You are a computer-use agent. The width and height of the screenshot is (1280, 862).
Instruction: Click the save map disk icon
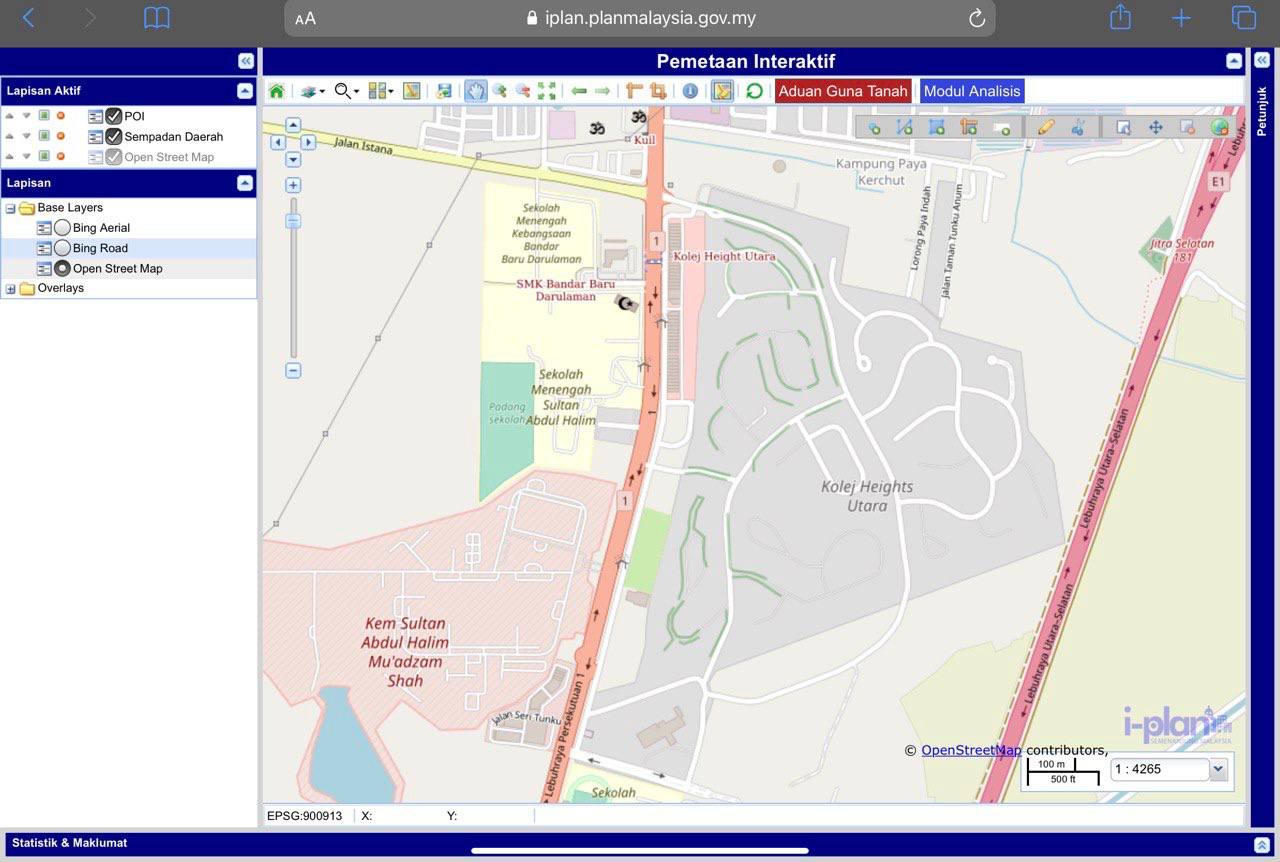[x=444, y=91]
